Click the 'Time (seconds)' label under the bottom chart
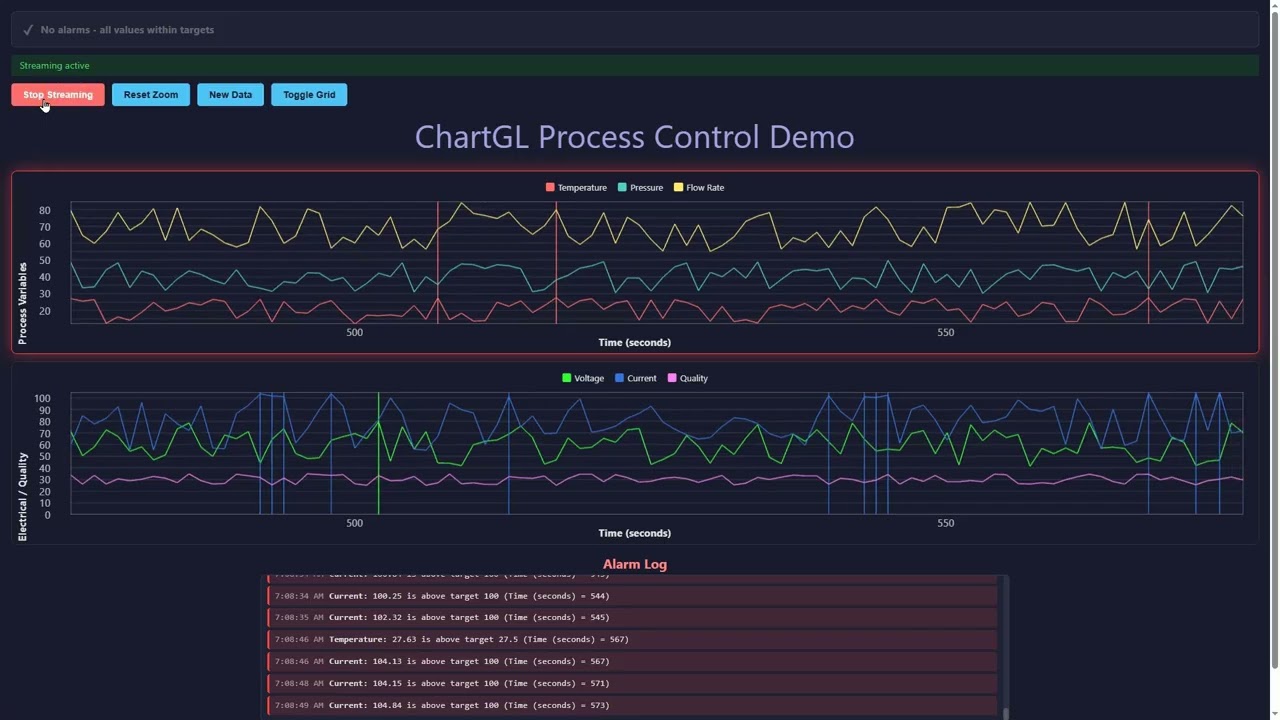The image size is (1280, 720). 635,533
